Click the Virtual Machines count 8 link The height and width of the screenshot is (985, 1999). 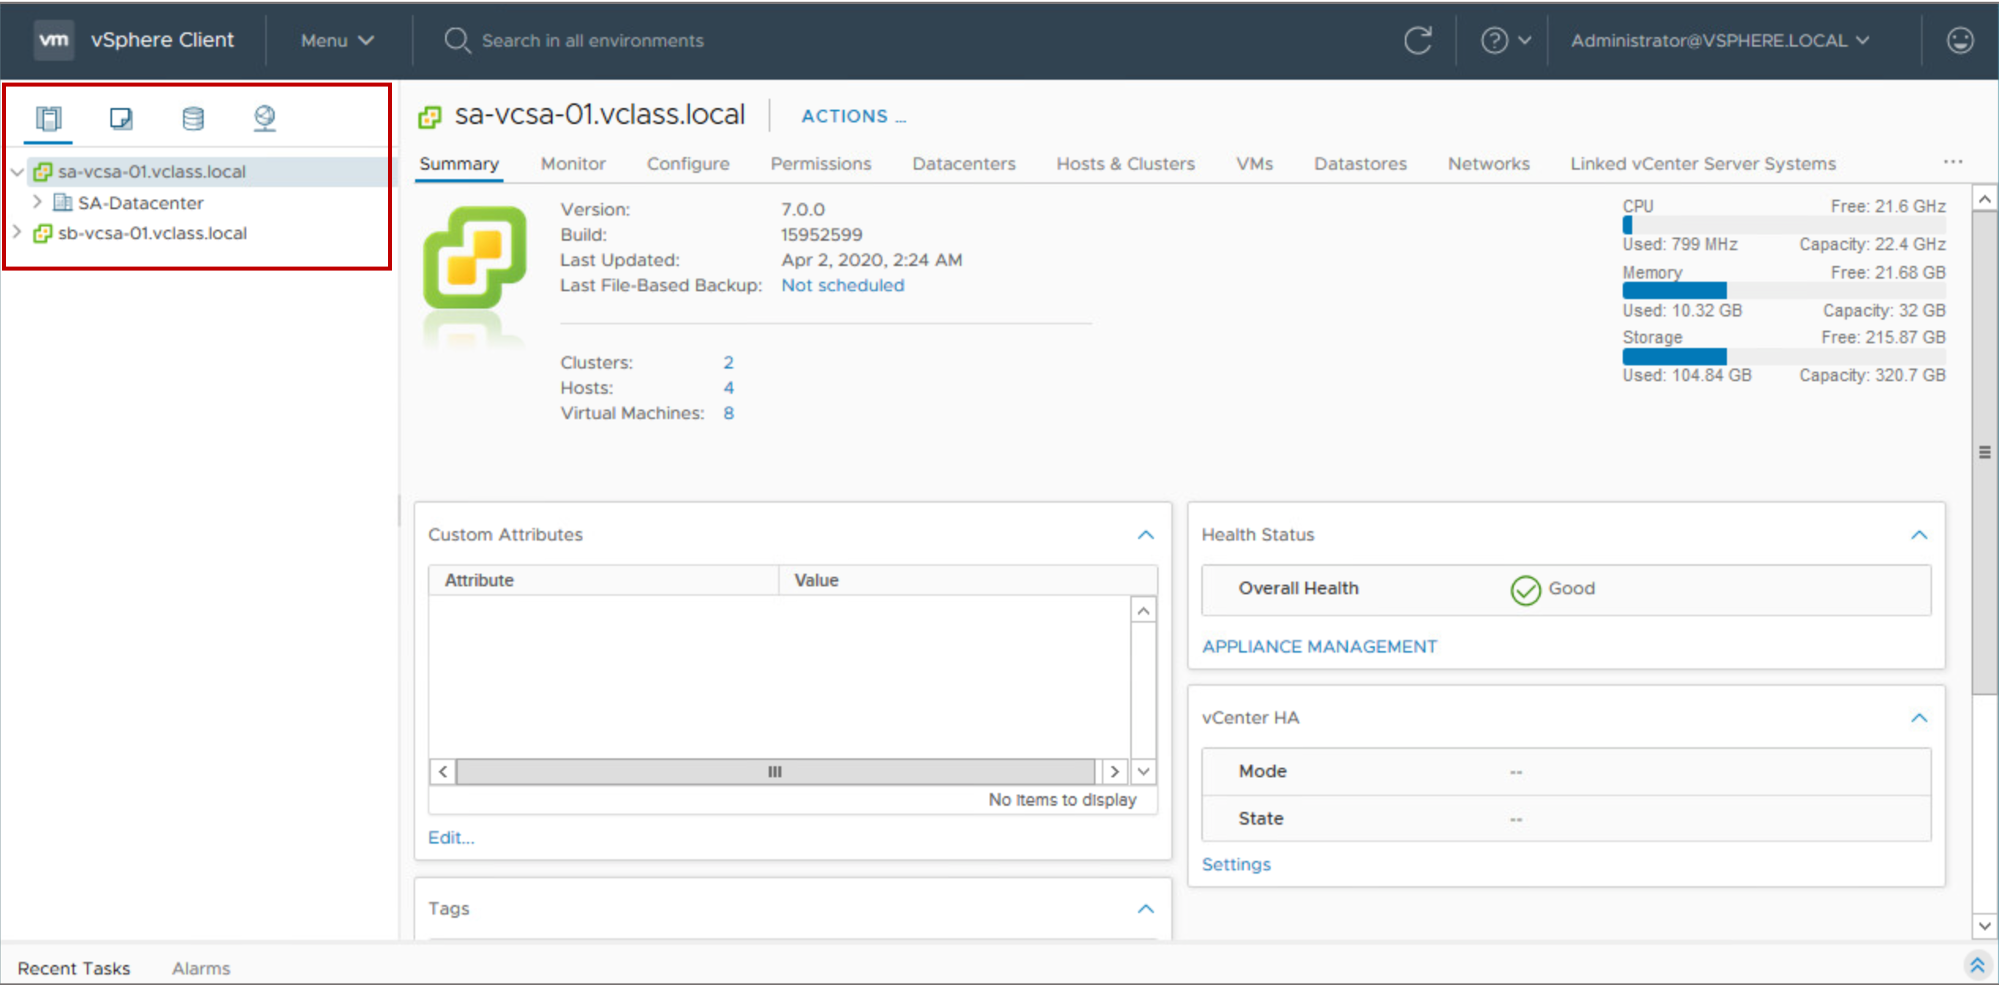point(728,413)
